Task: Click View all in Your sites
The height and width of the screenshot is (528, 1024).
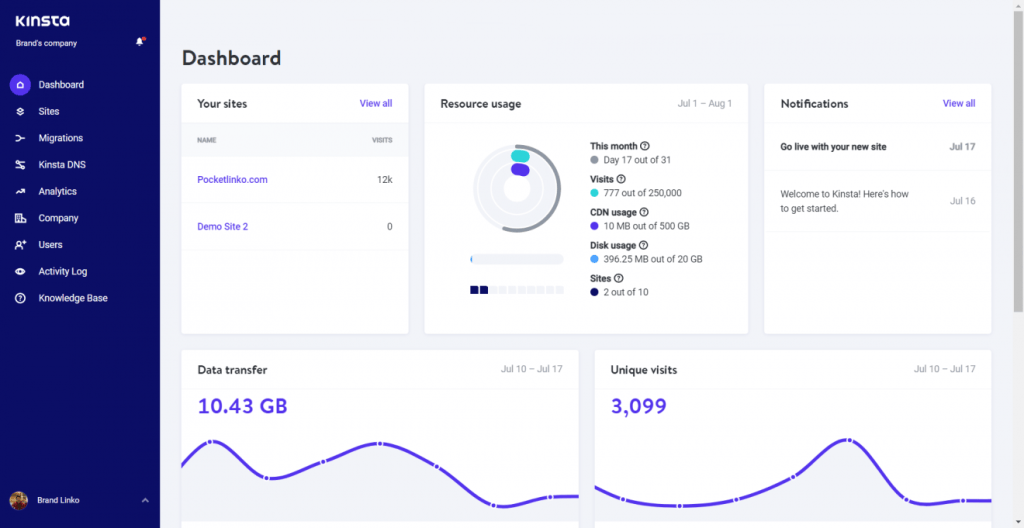Action: click(376, 103)
